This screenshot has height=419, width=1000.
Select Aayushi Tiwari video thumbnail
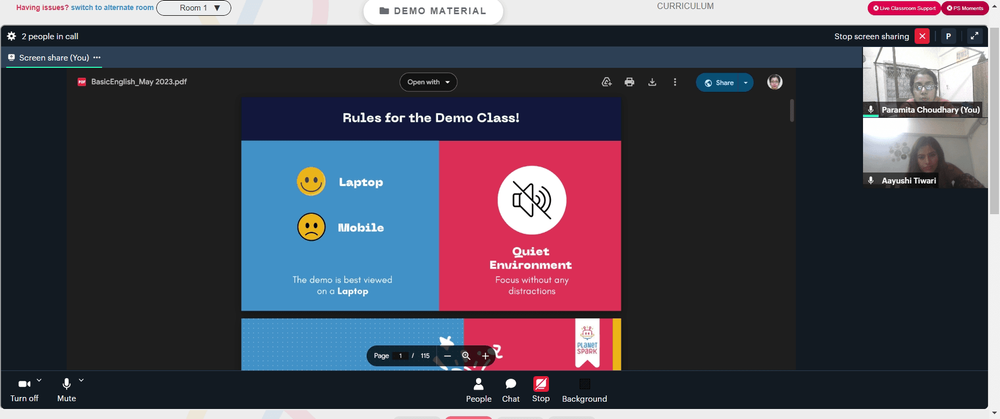(x=925, y=153)
